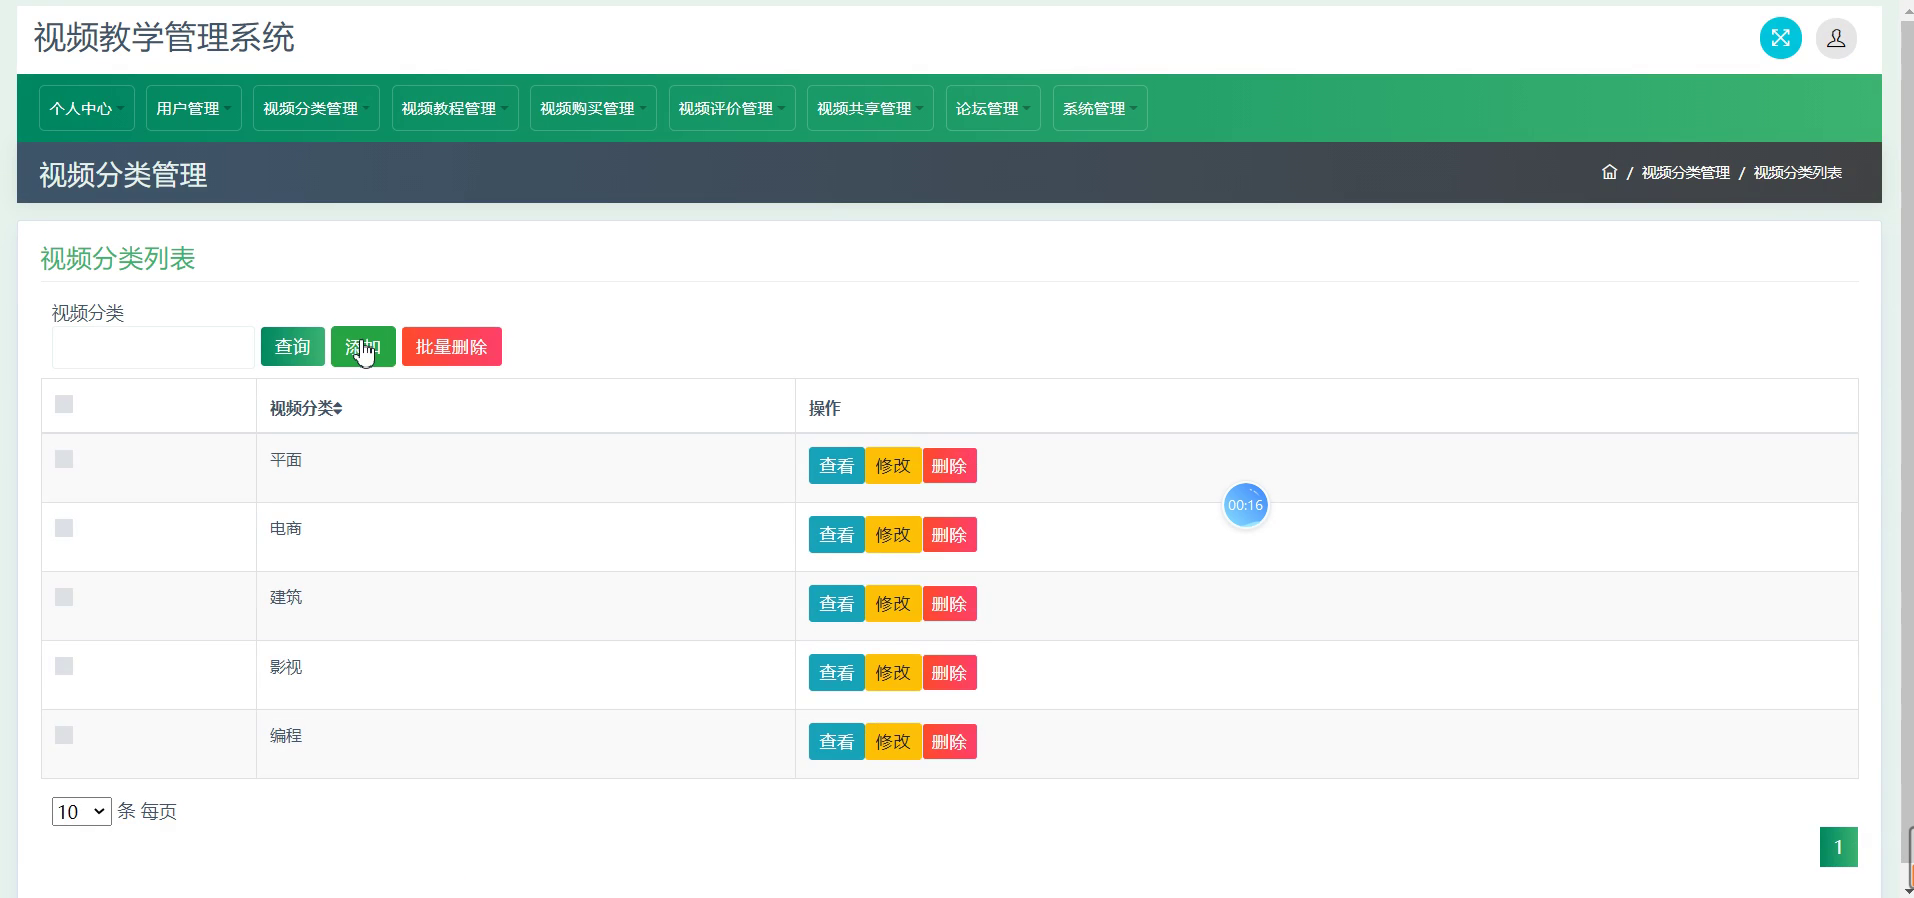Viewport: 1914px width, 898px height.
Task: Click the 查询 search button
Action: 292,347
